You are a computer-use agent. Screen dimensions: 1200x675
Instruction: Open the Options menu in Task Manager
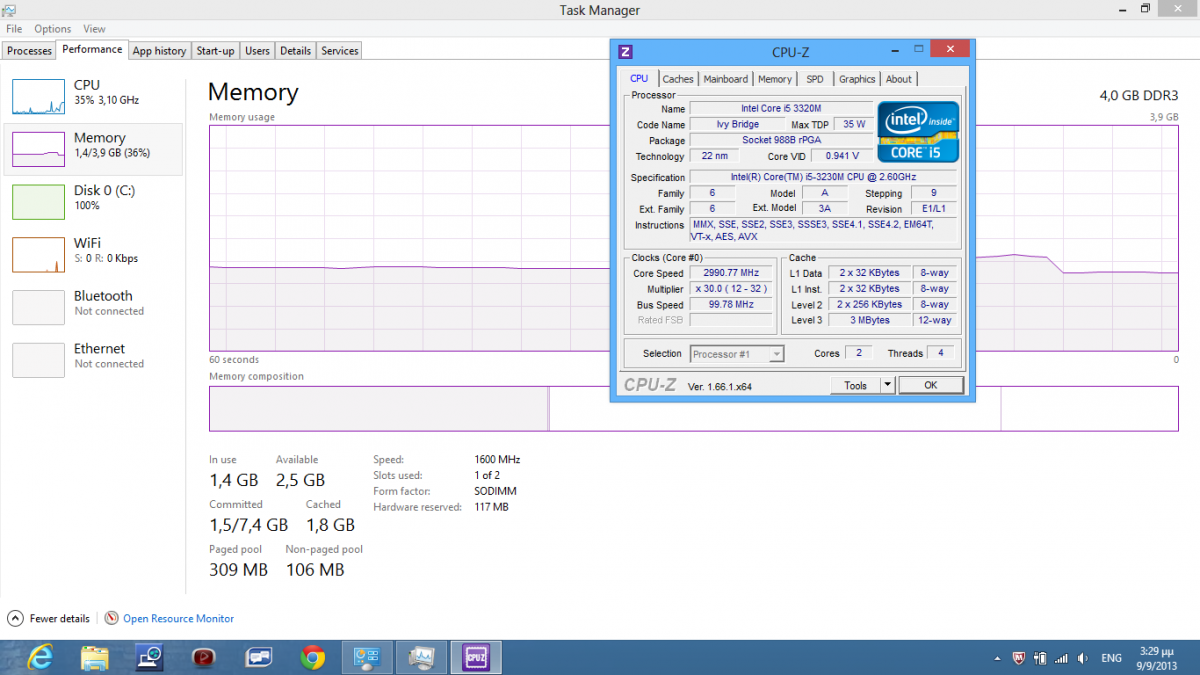click(x=53, y=29)
